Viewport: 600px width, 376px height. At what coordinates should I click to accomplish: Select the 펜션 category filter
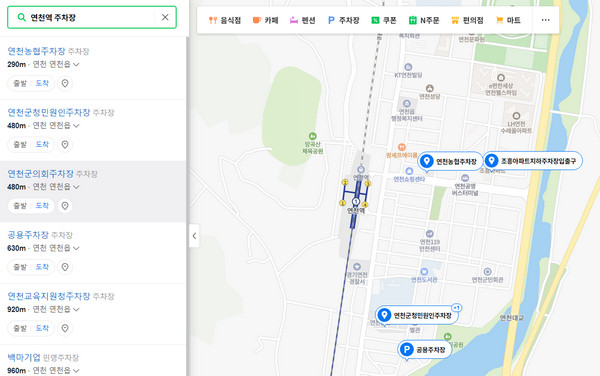click(x=302, y=20)
